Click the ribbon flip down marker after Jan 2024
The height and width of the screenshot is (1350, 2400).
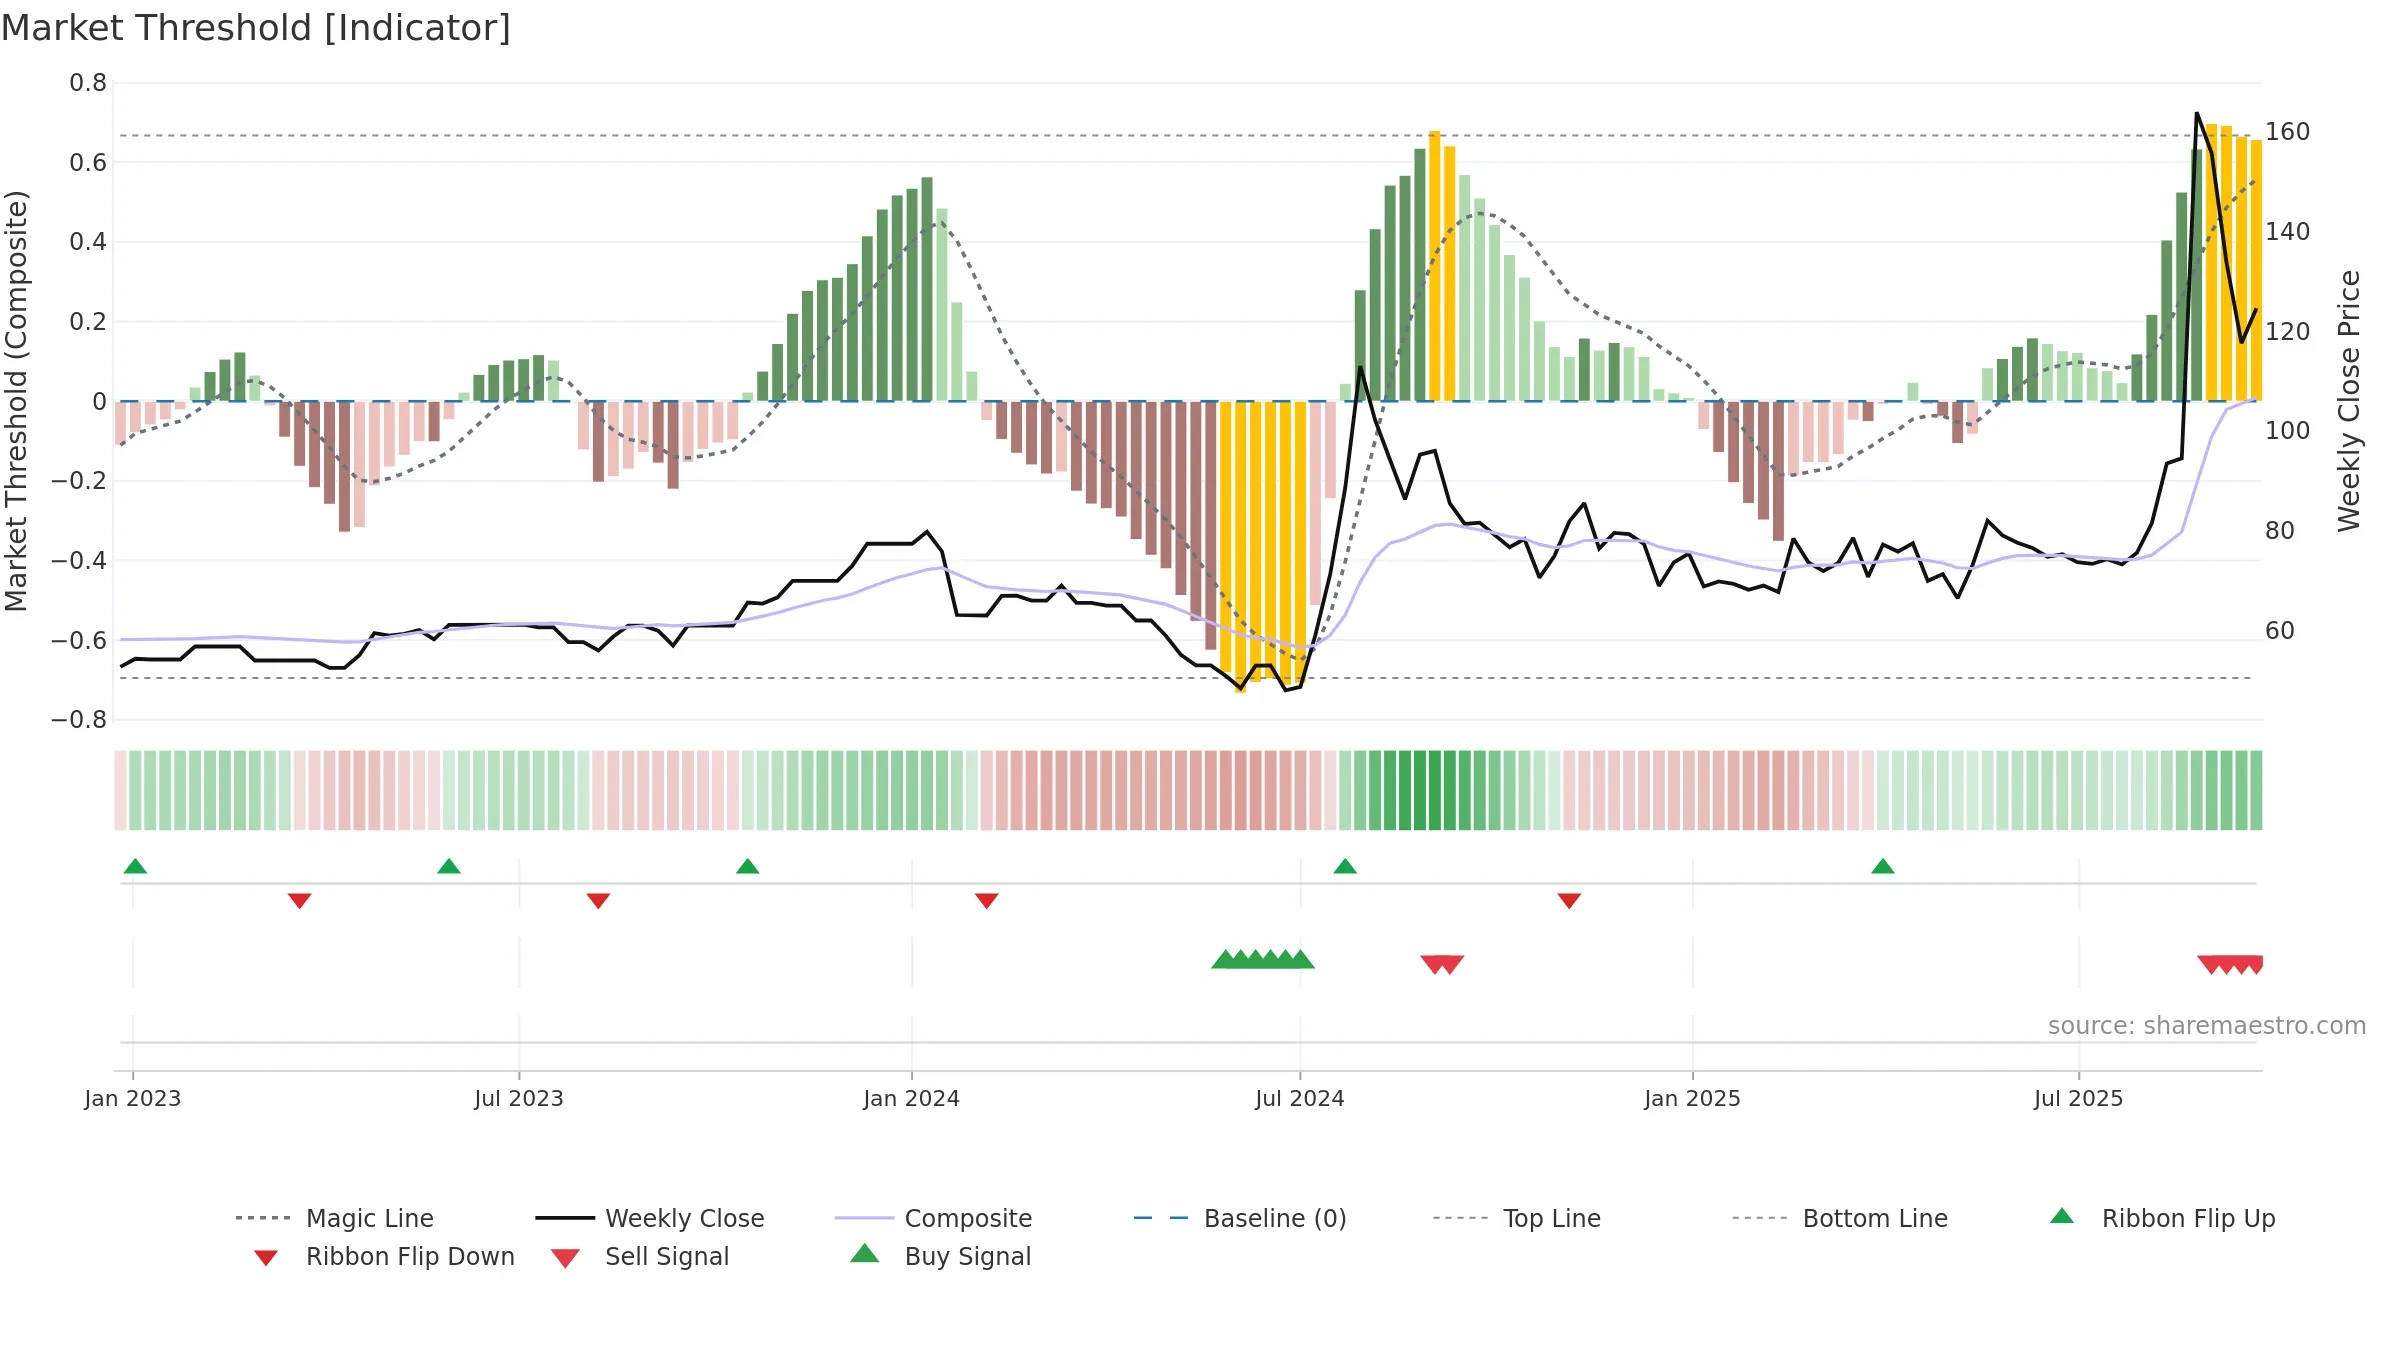click(987, 901)
